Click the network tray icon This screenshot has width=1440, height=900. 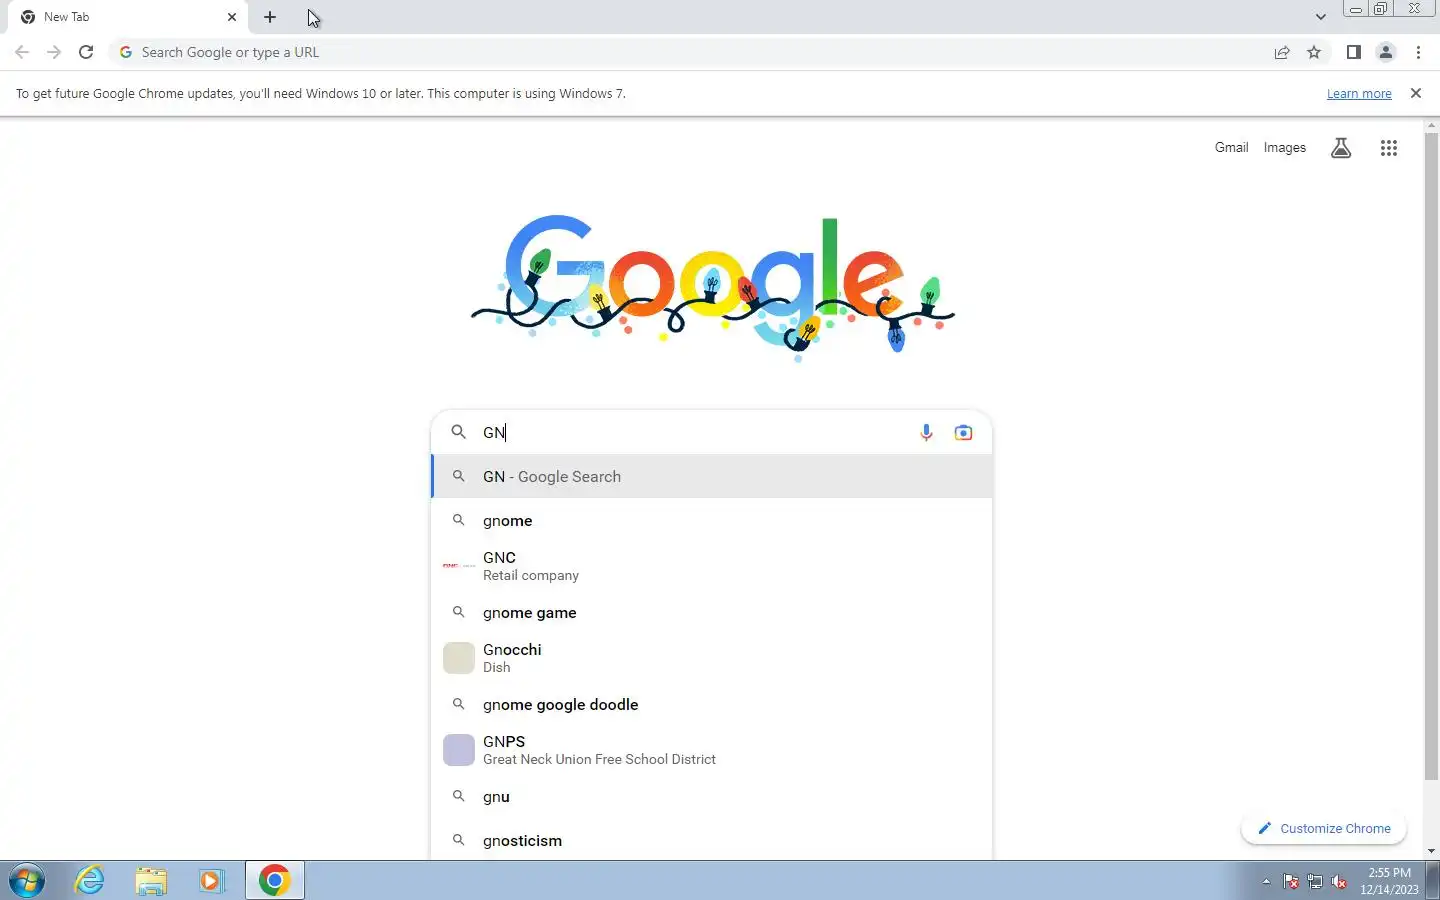(1315, 881)
